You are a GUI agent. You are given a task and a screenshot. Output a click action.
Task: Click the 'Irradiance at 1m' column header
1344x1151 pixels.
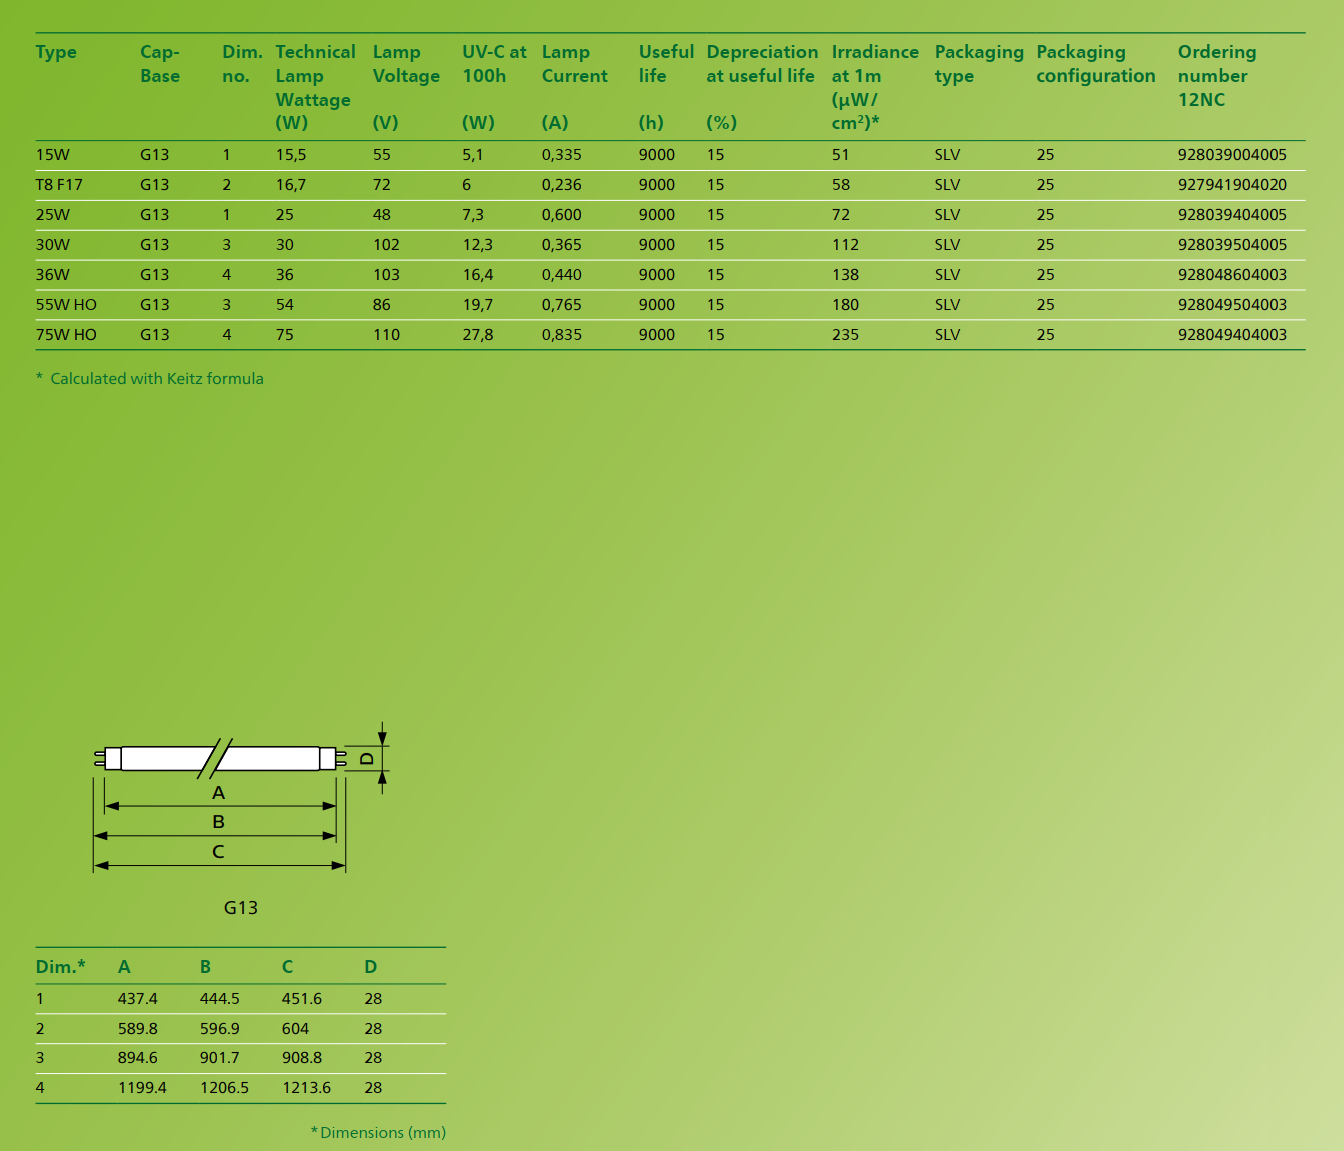click(x=874, y=64)
